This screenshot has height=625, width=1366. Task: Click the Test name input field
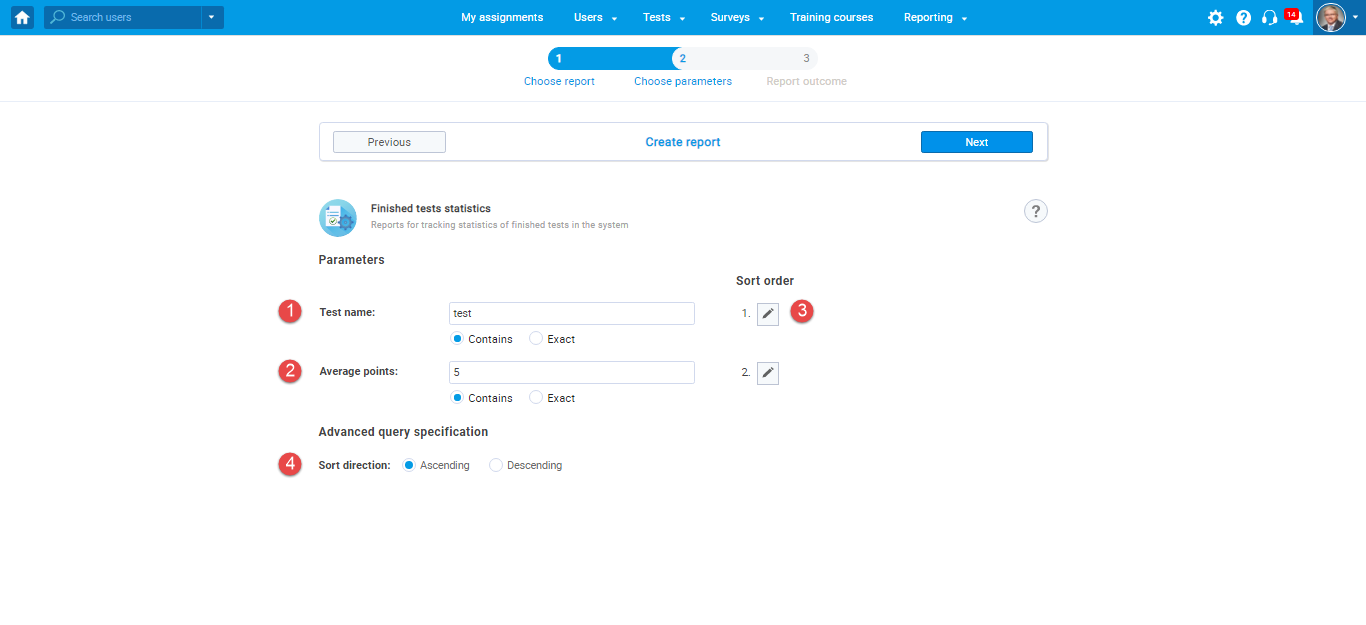571,313
